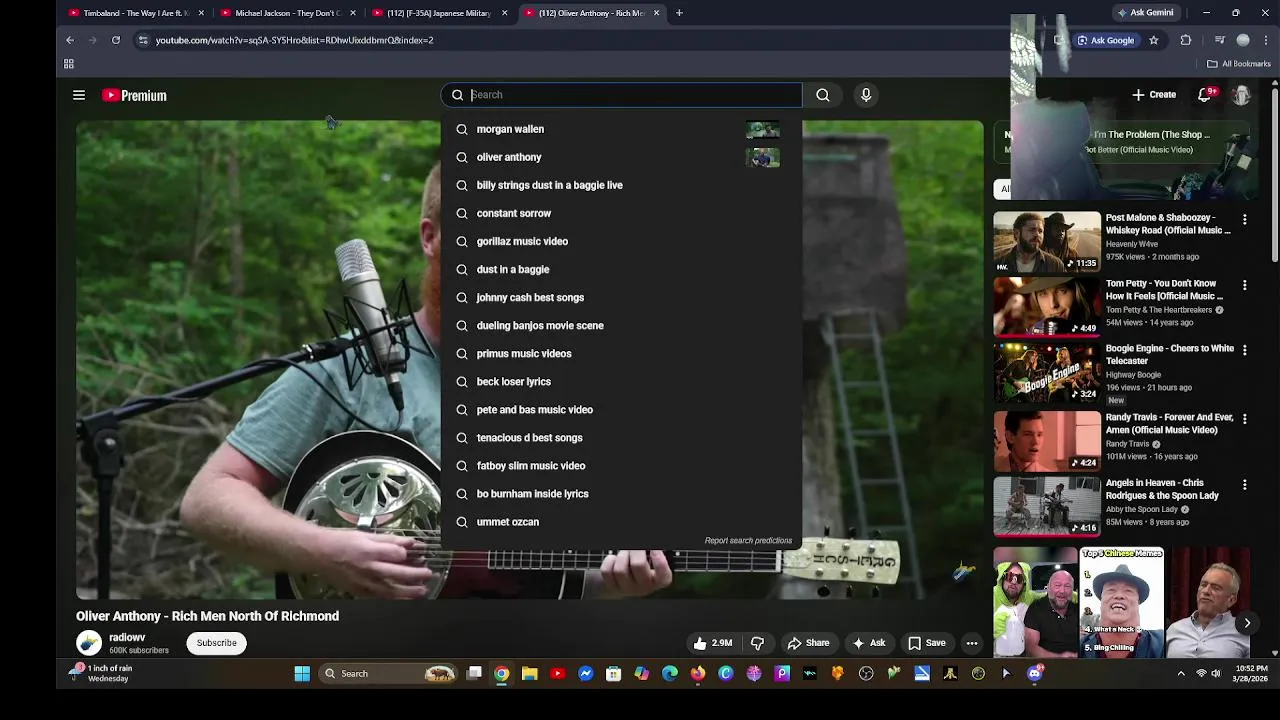Pick 'pete and bas music video' suggestion
This screenshot has width=1280, height=720.
pos(621,409)
